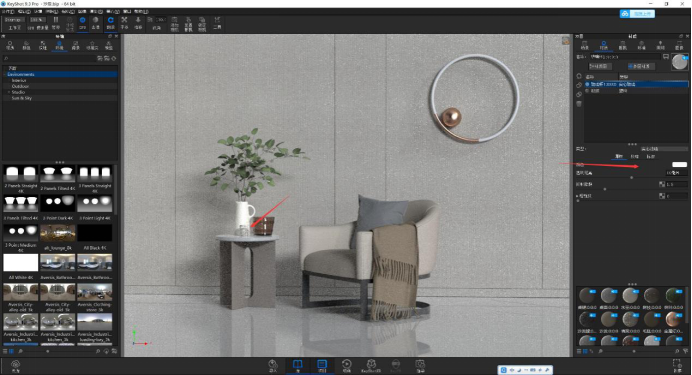Click the blue cloud upload button
This screenshot has height=375, width=692.
tap(637, 14)
